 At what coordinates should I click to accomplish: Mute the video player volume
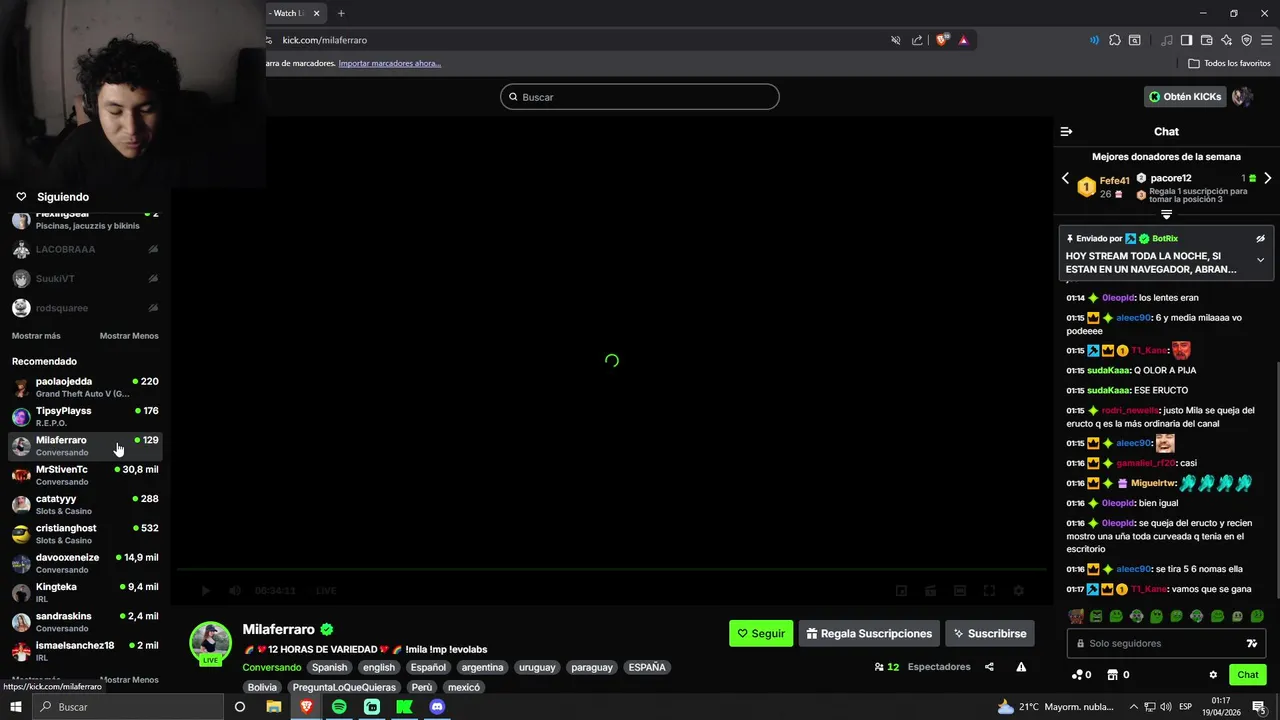tap(235, 591)
